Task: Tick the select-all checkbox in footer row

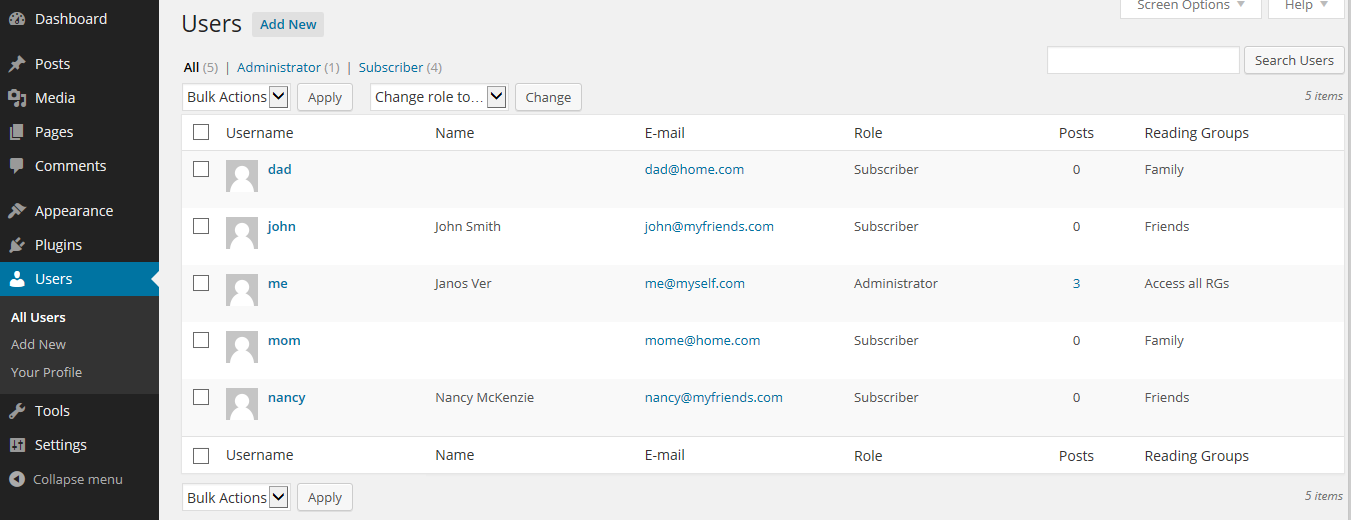Action: (x=201, y=455)
